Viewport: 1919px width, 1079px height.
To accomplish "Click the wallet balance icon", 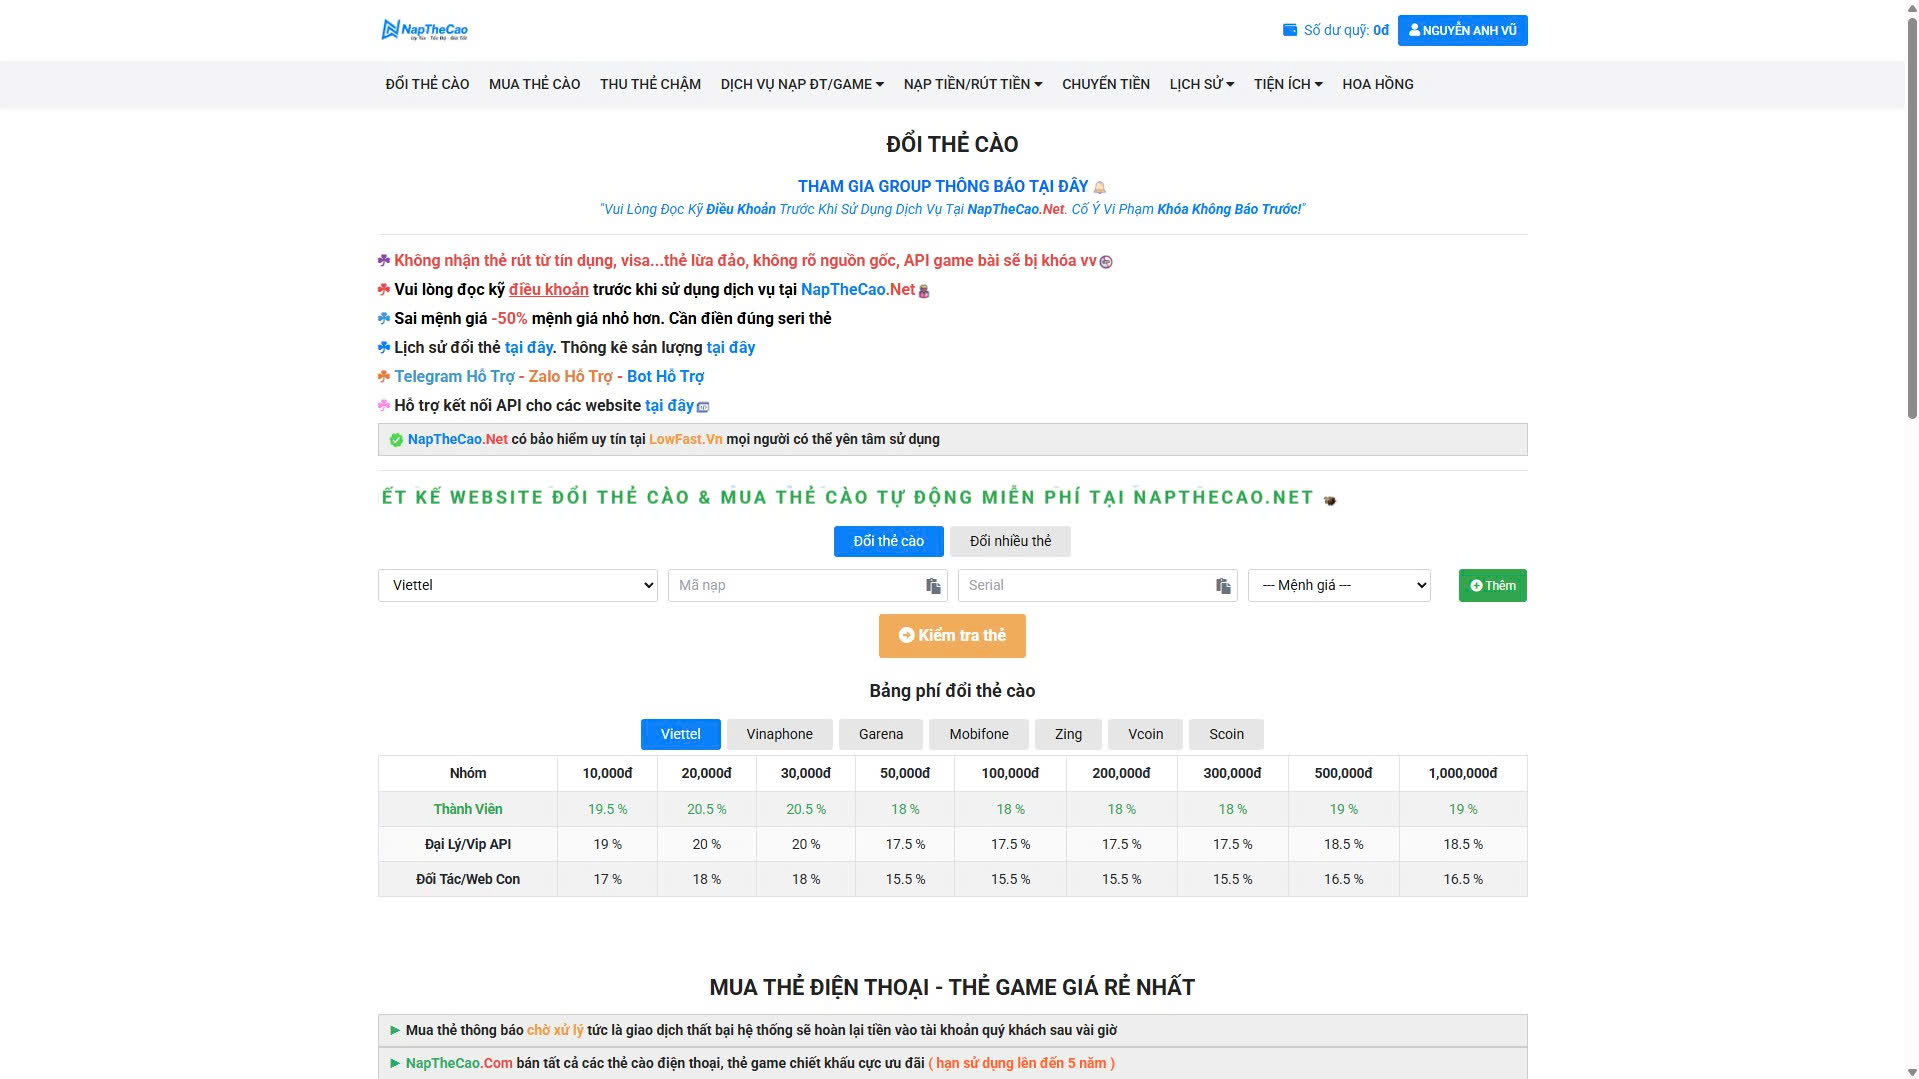I will 1290,30.
